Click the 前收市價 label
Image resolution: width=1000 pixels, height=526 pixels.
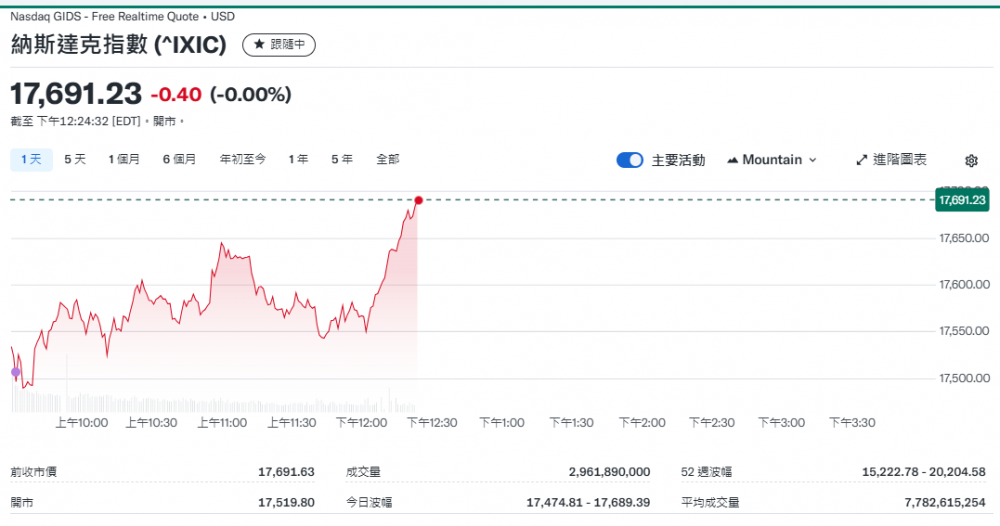[34, 472]
